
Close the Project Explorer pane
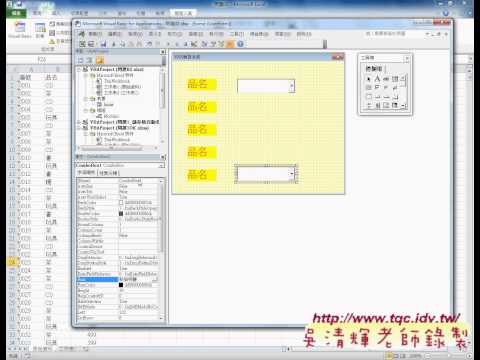pos(163,52)
